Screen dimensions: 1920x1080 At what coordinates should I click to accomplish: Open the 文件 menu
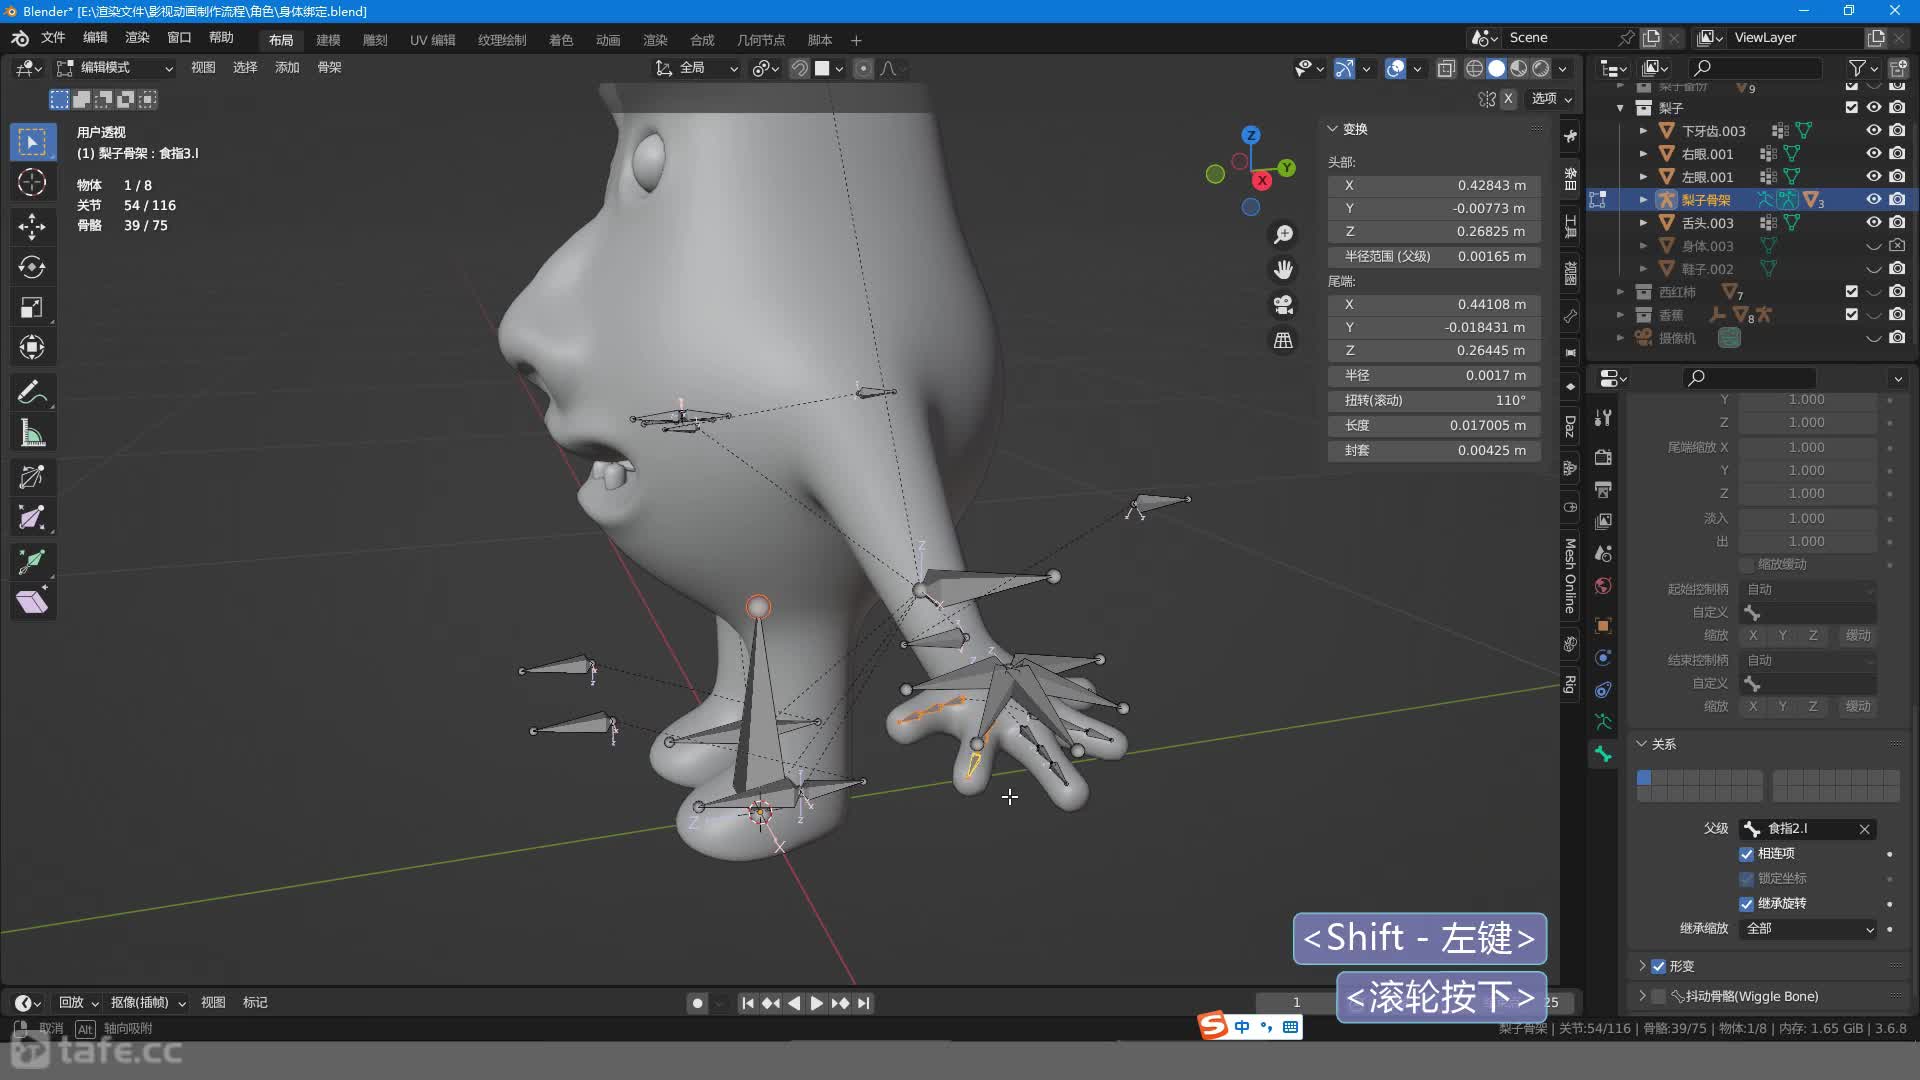pyautogui.click(x=53, y=37)
